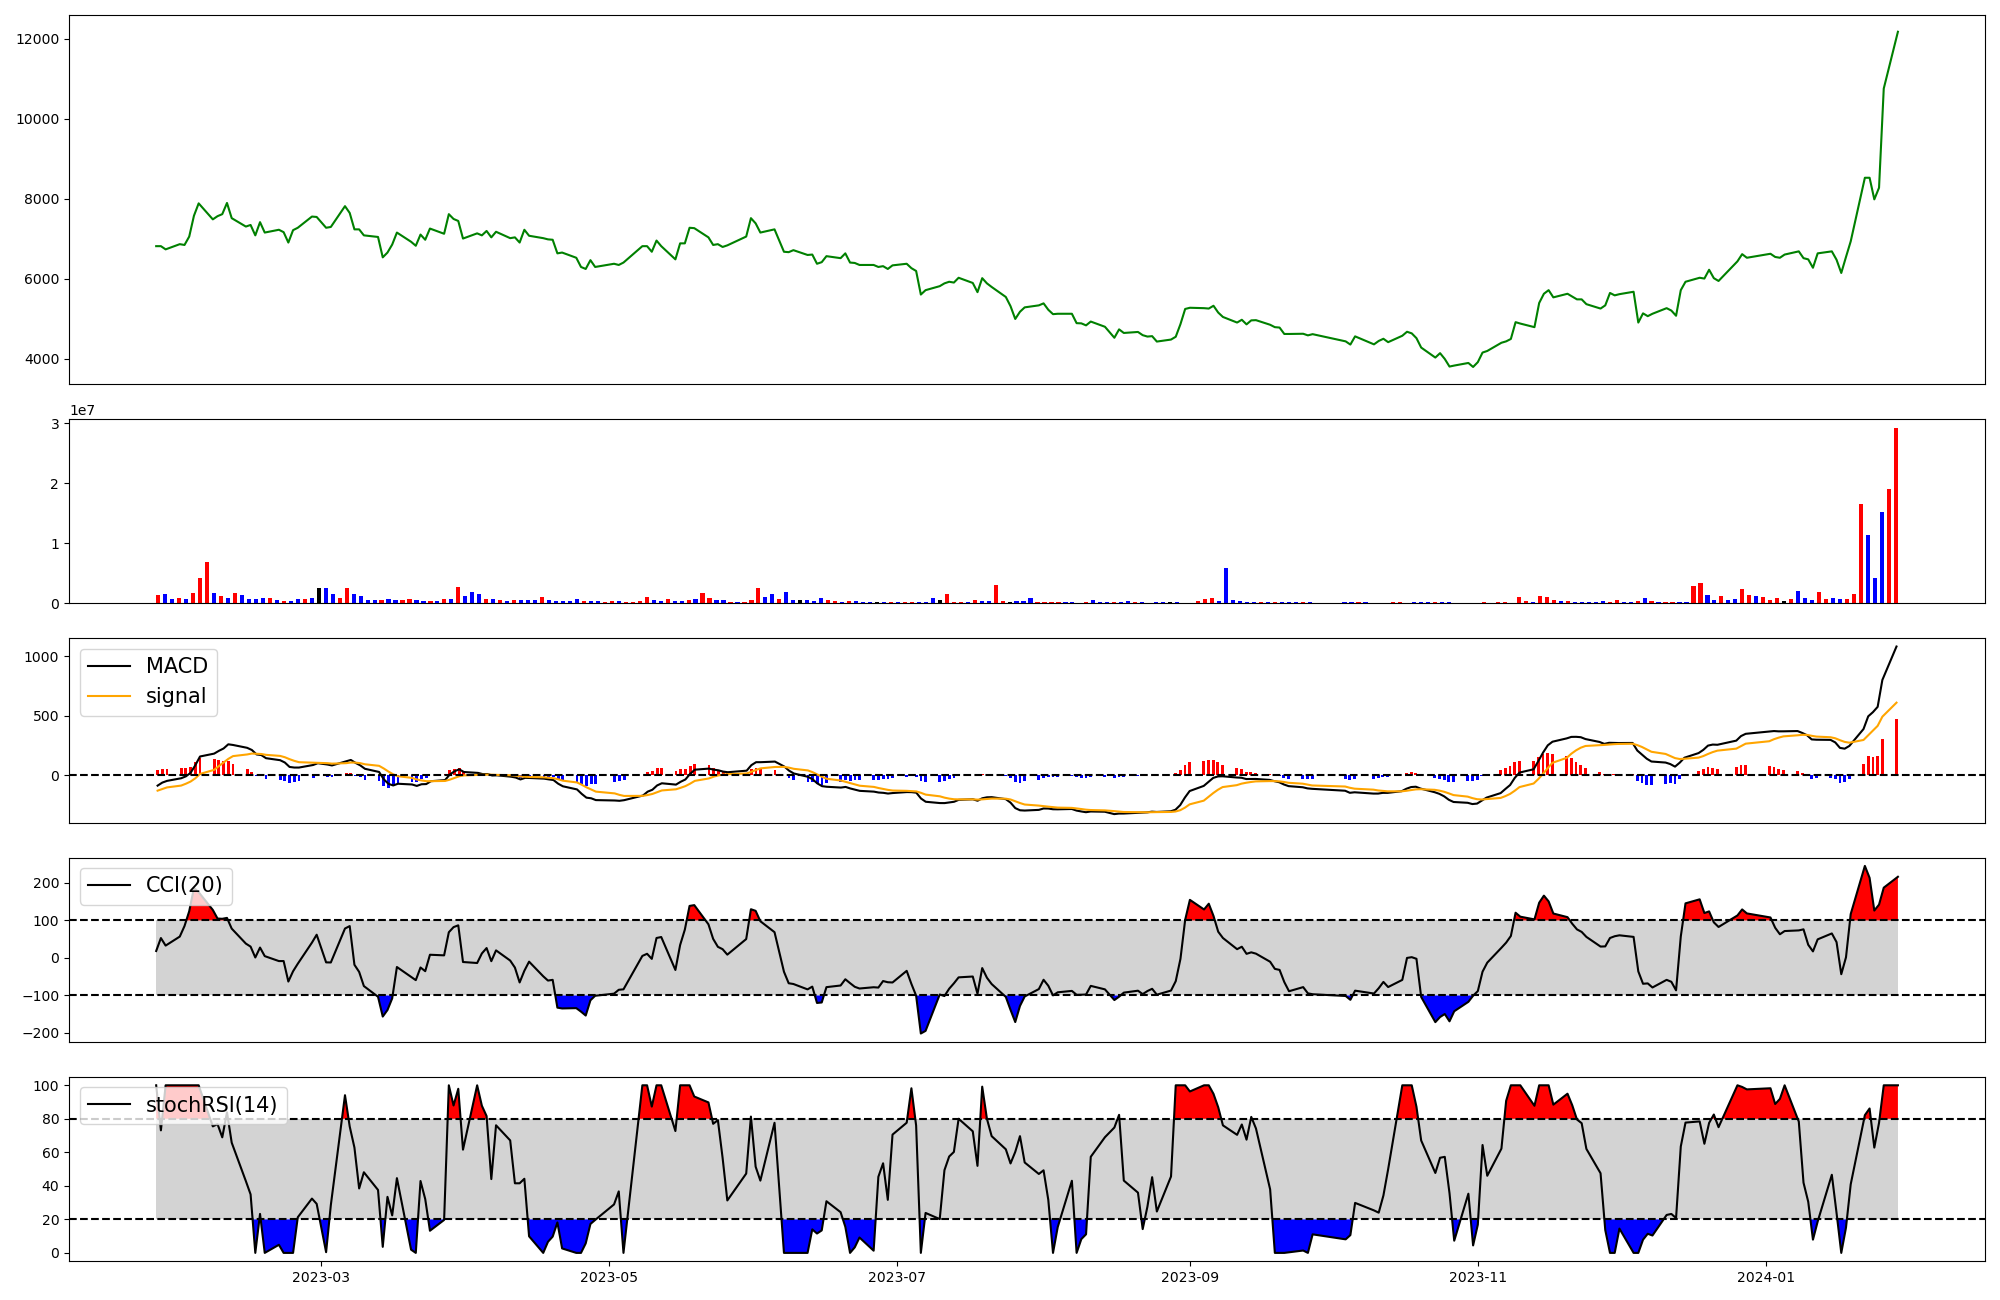Viewport: 2000px width, 1300px height.
Task: Click the black MACD line legend swatch
Action: [x=109, y=666]
